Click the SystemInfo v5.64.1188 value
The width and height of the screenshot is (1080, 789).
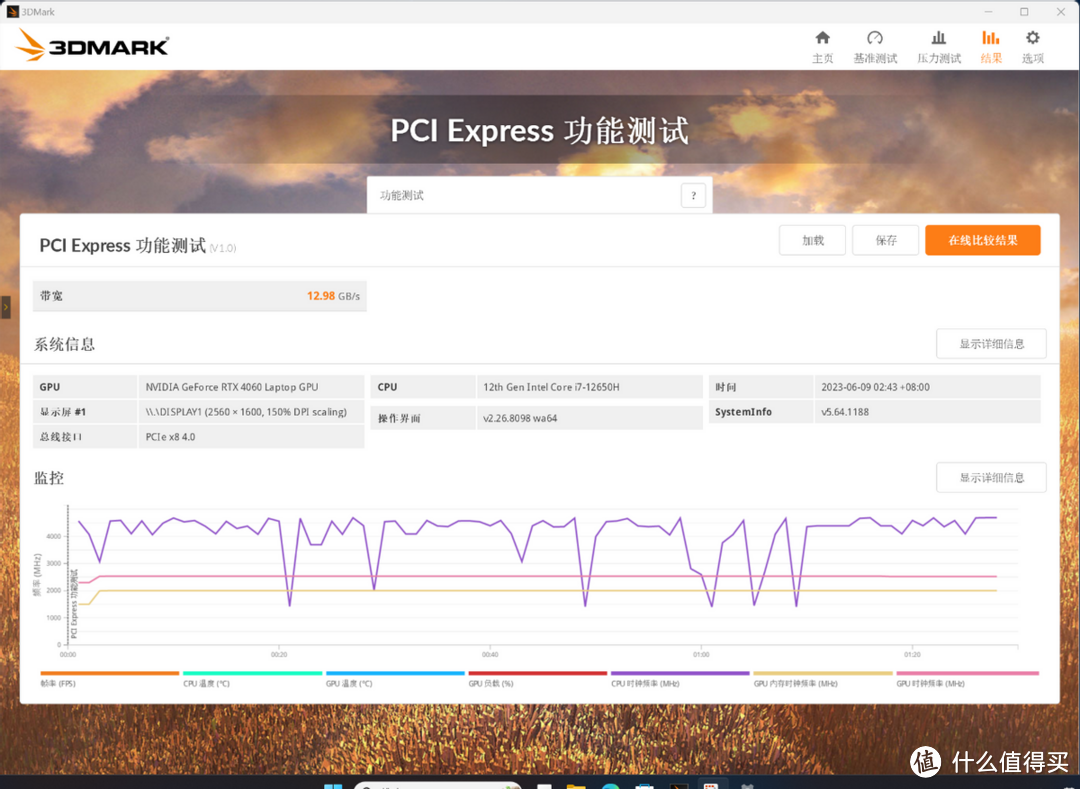point(844,412)
